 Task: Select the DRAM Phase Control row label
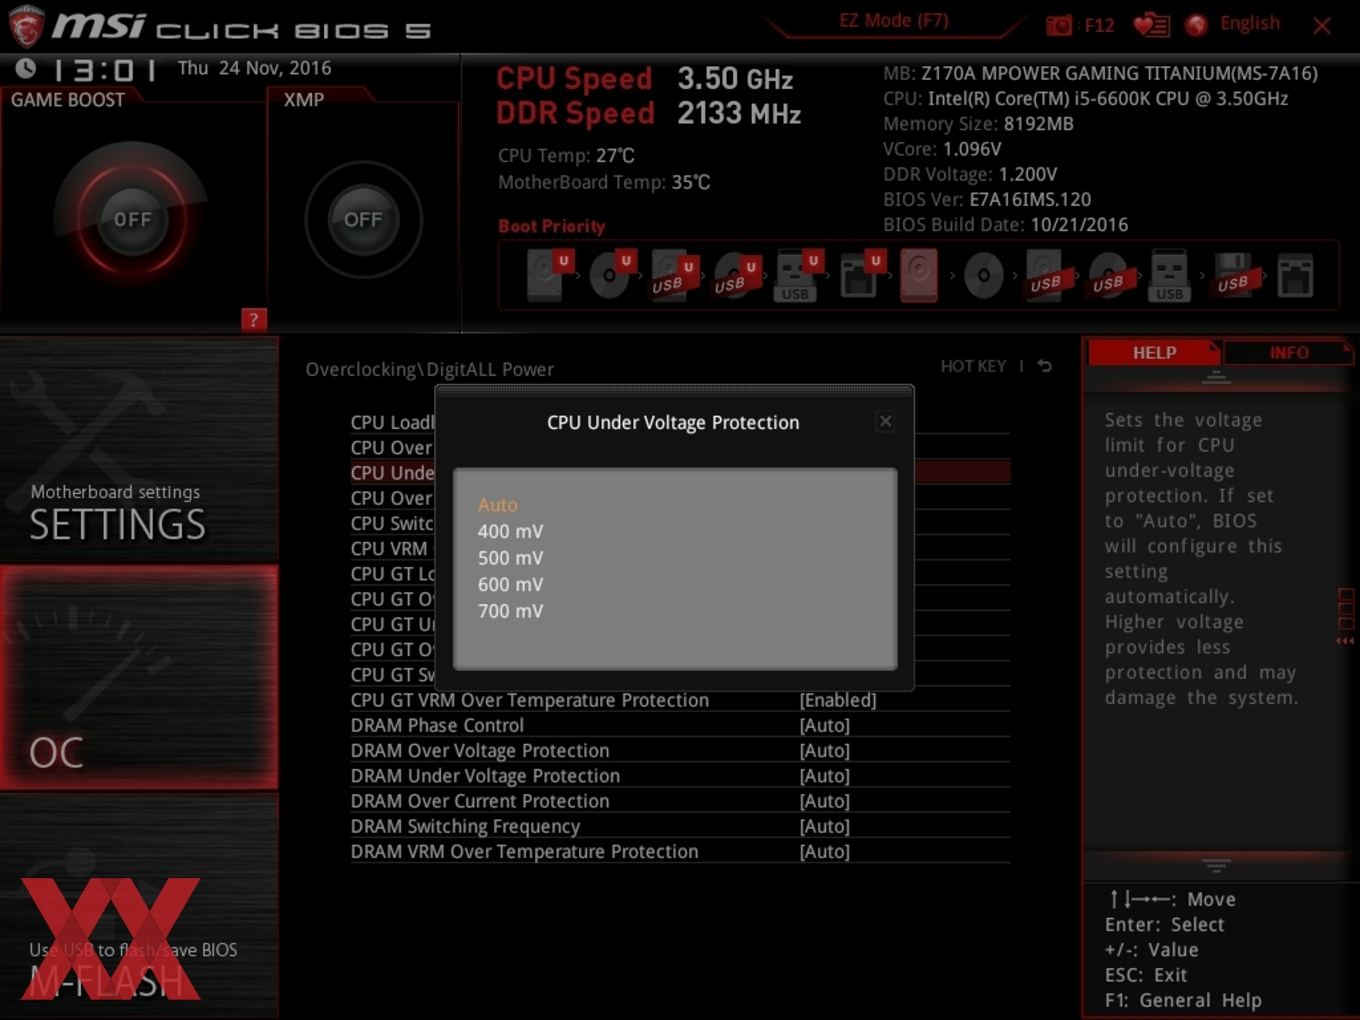[x=437, y=725]
